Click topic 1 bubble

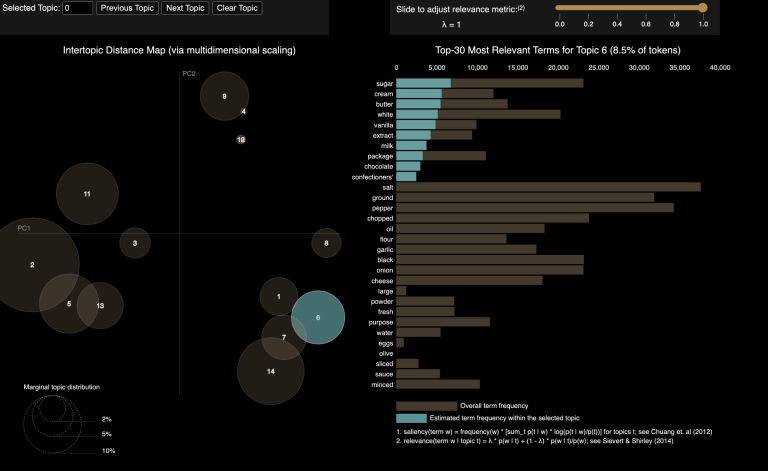point(278,297)
